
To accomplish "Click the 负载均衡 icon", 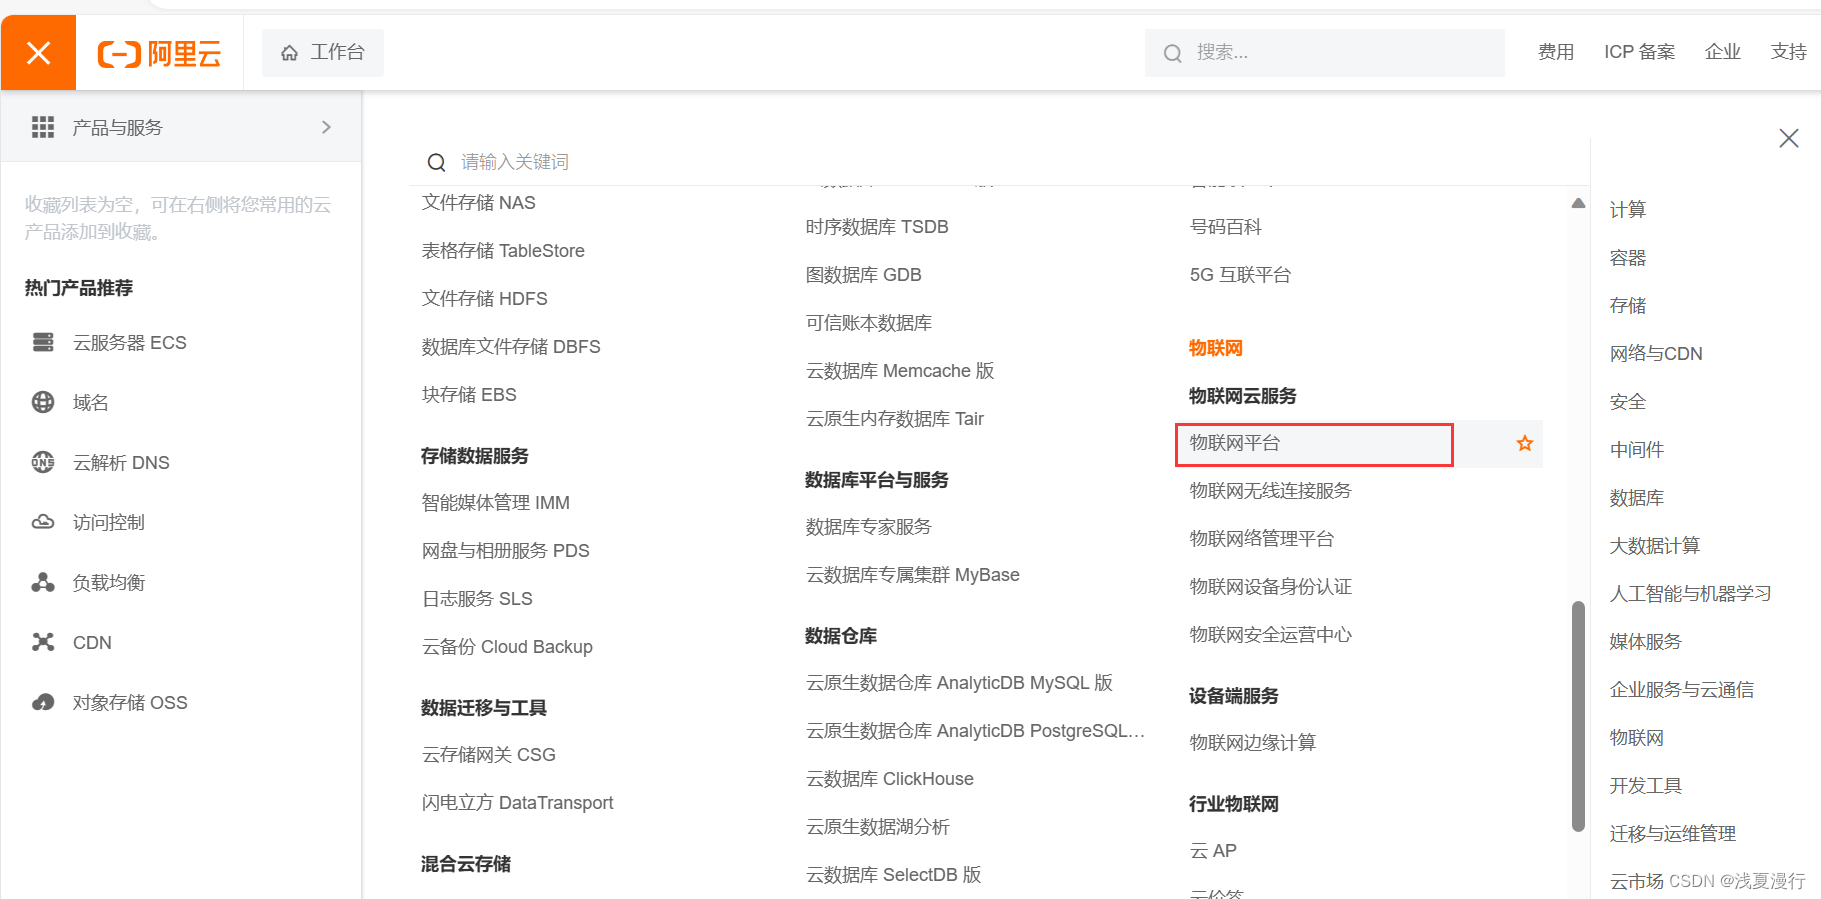I will 43,582.
